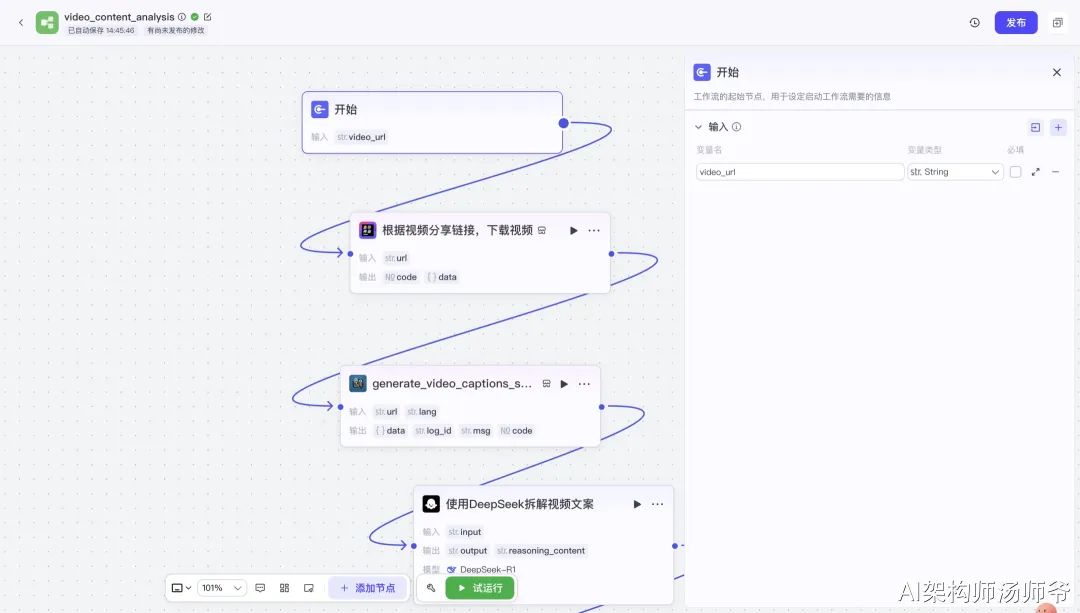The height and width of the screenshot is (613, 1080).
Task: Run the generate_video_captions node
Action: [x=563, y=384]
